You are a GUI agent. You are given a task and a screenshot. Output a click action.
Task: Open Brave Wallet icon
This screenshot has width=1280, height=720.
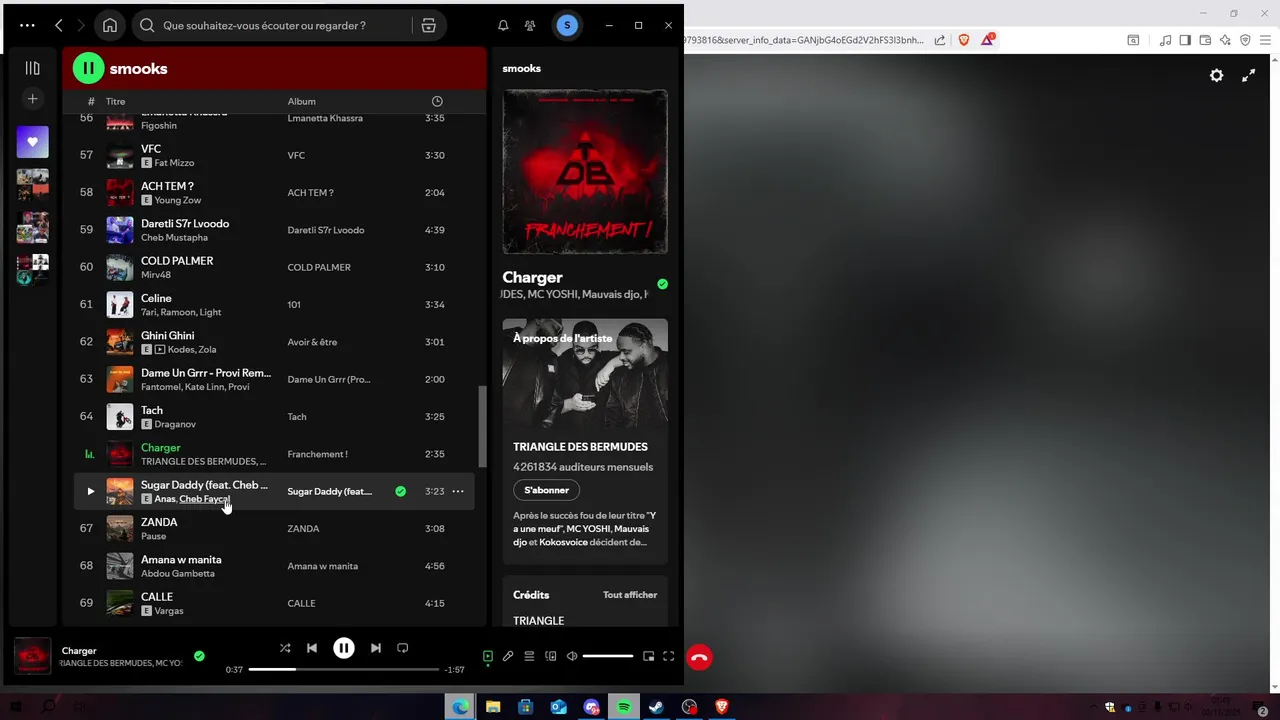1205,40
